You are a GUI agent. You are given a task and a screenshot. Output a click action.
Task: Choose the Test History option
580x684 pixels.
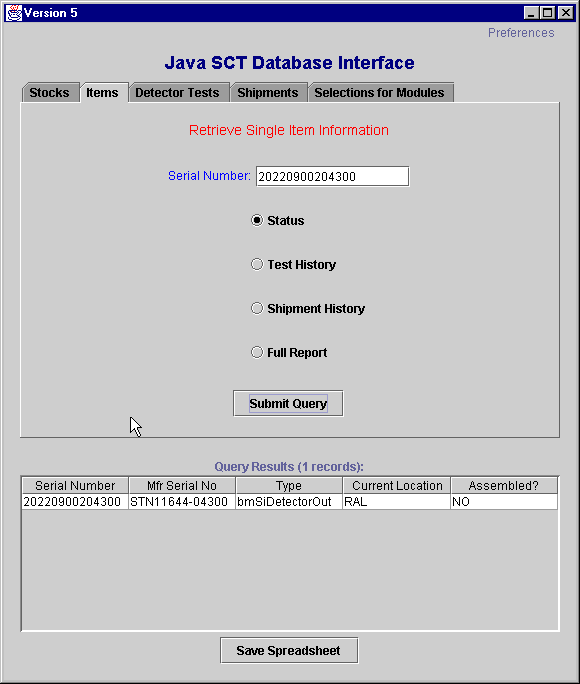(x=257, y=264)
